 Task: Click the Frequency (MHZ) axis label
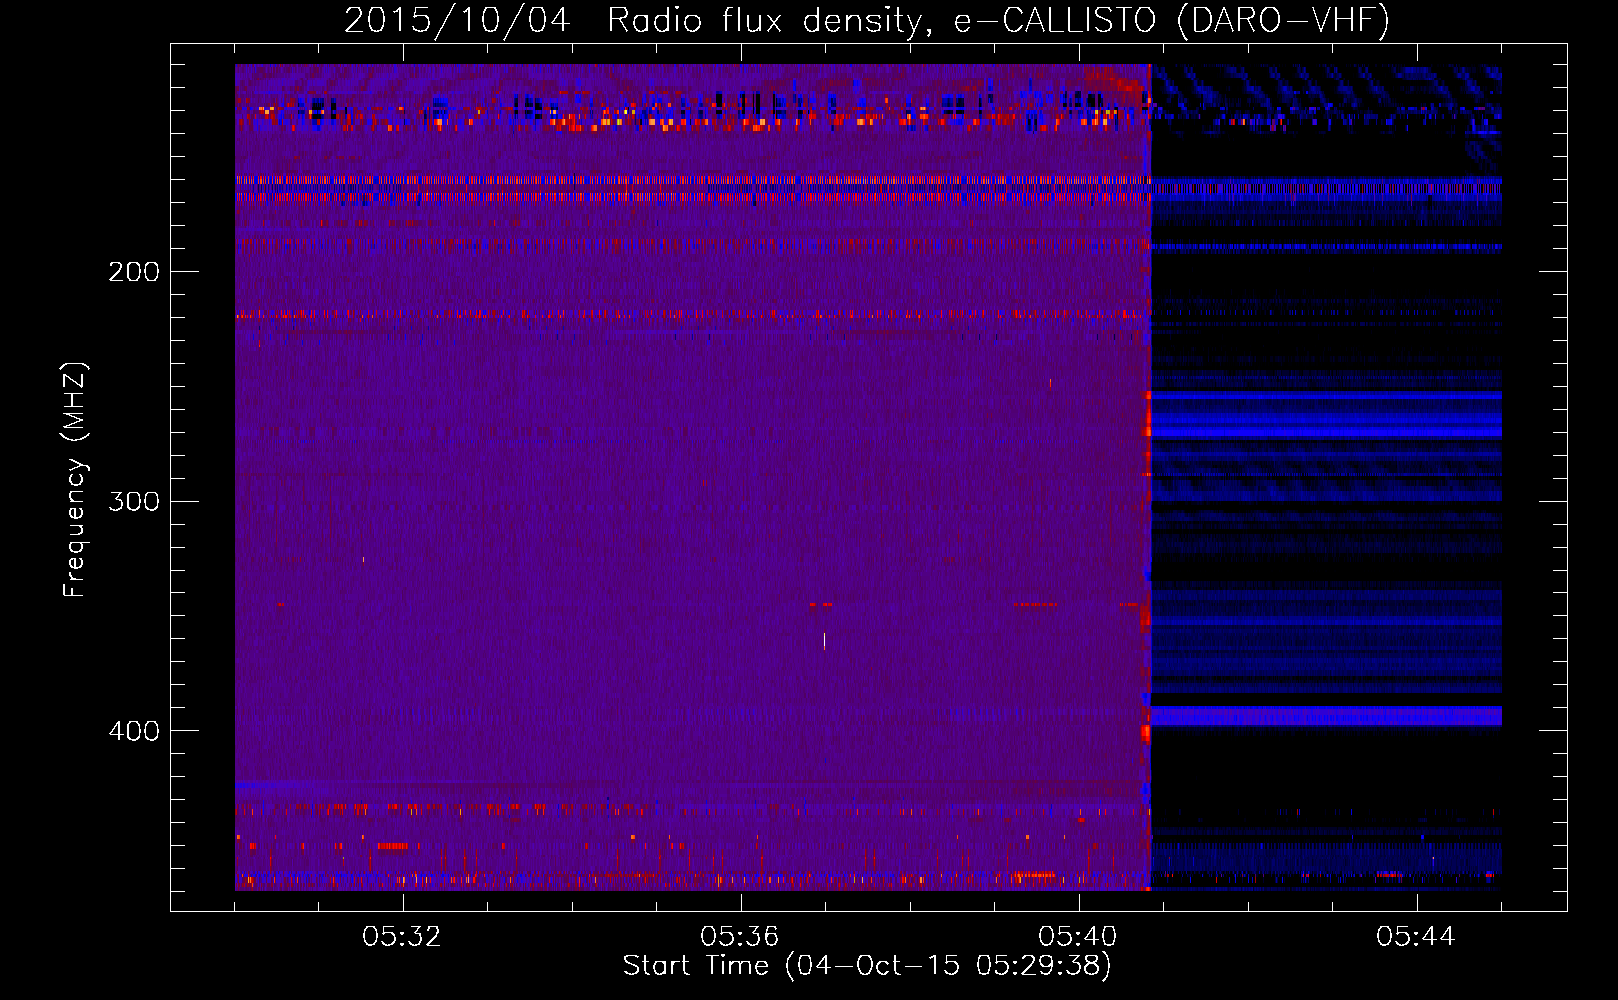[x=75, y=480]
